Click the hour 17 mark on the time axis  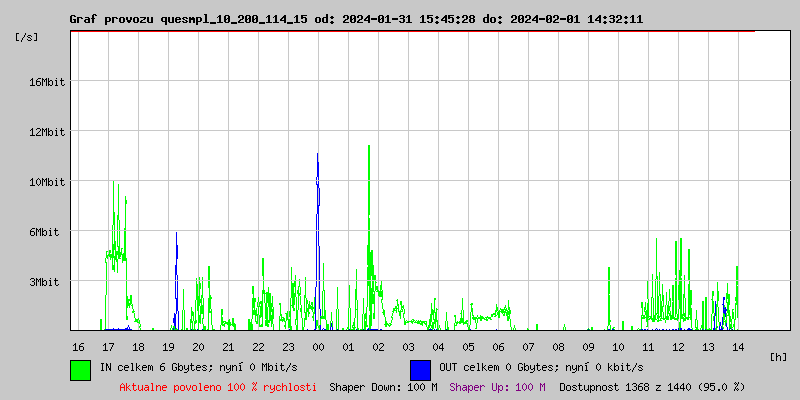(108, 346)
